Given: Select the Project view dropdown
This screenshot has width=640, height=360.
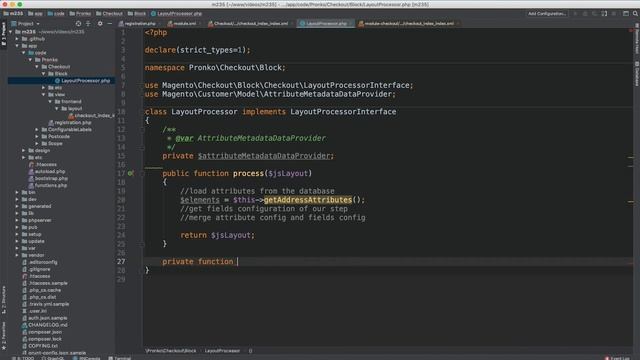Looking at the screenshot, I should point(25,24).
